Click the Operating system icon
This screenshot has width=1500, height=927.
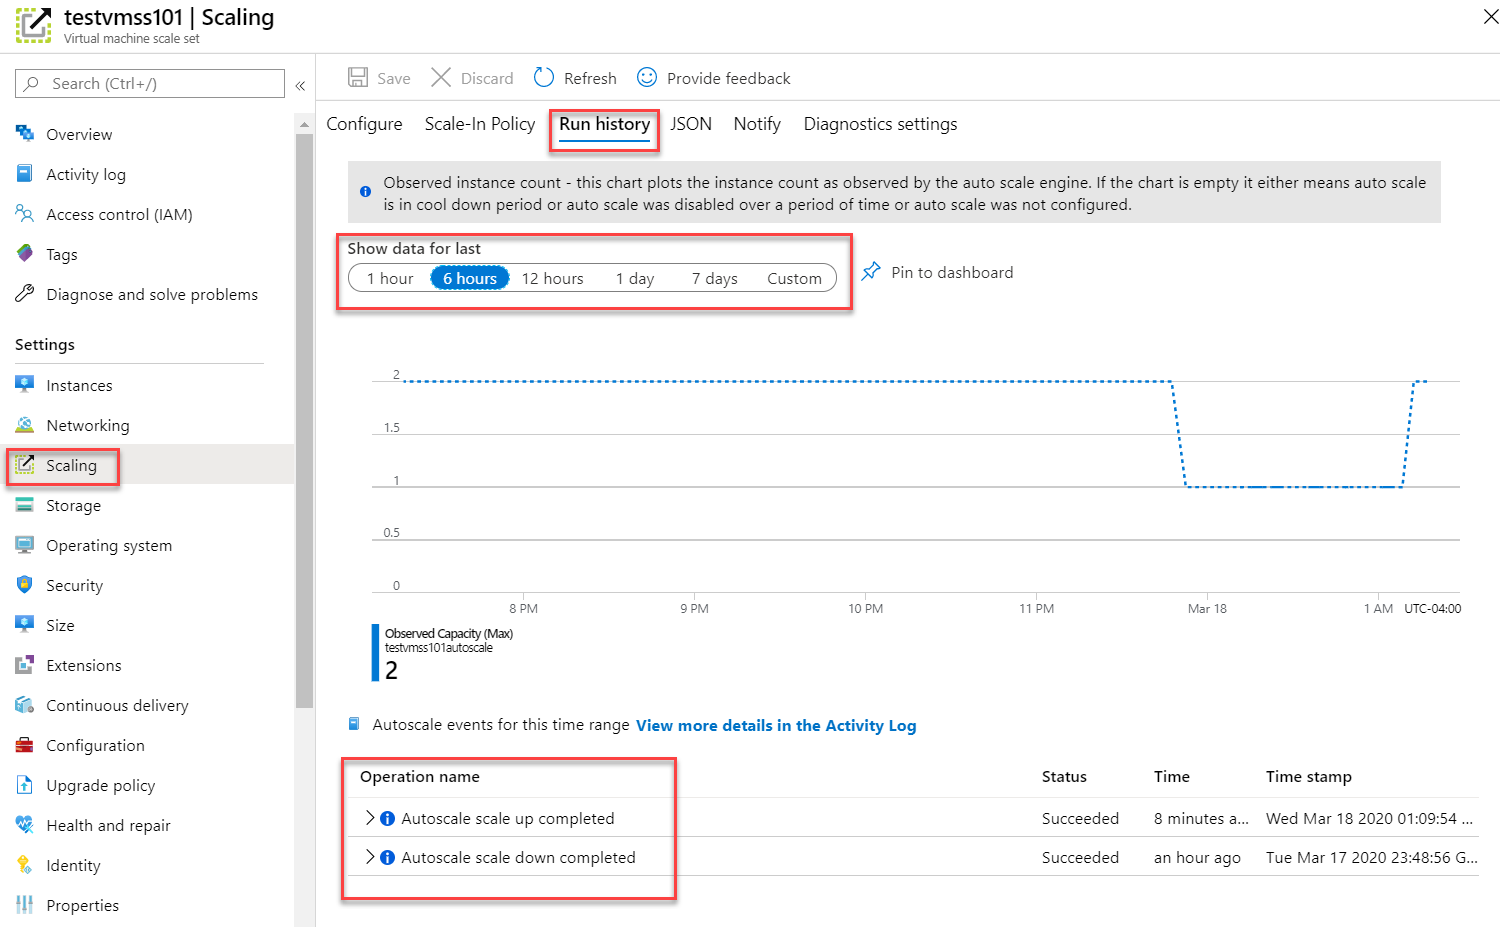tap(25, 544)
